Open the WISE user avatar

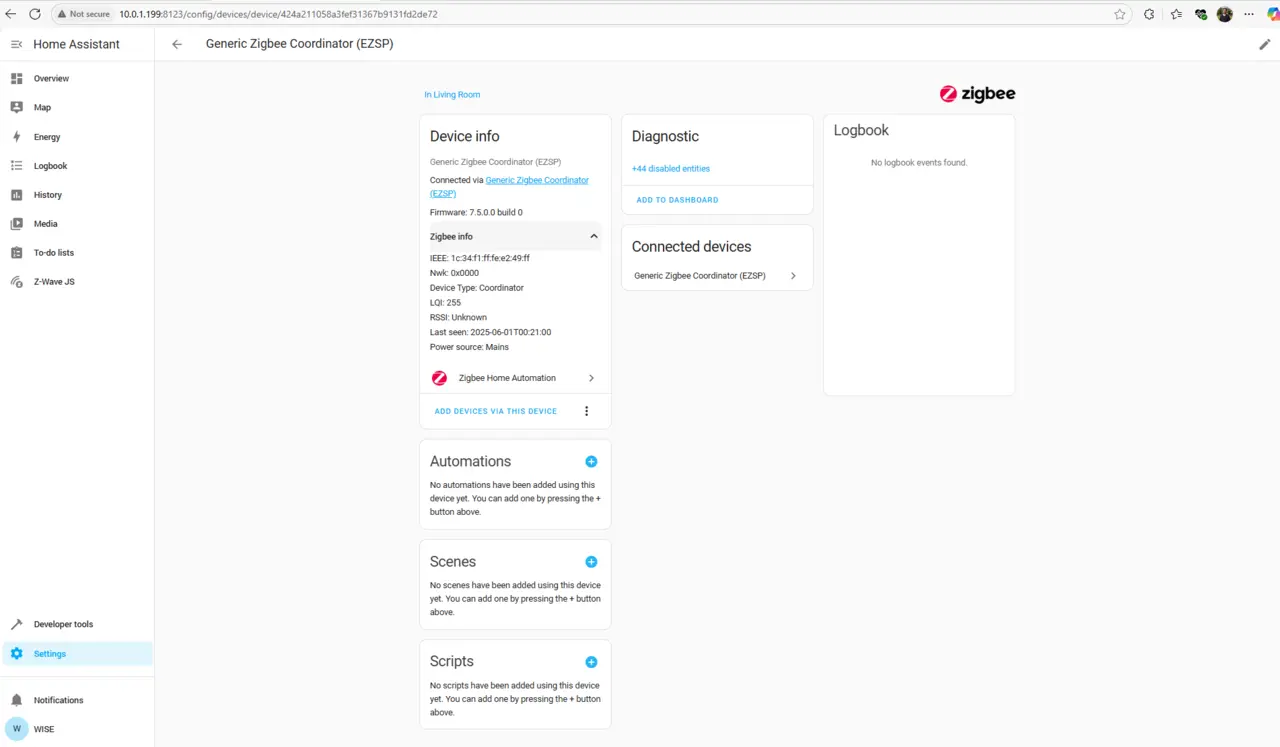coord(16,729)
